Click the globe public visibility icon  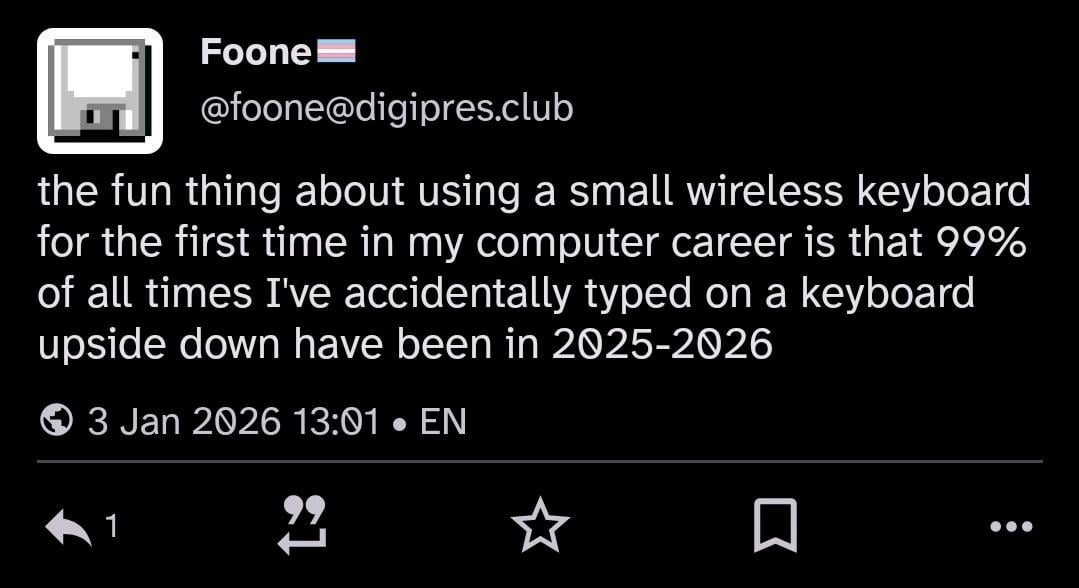(56, 421)
